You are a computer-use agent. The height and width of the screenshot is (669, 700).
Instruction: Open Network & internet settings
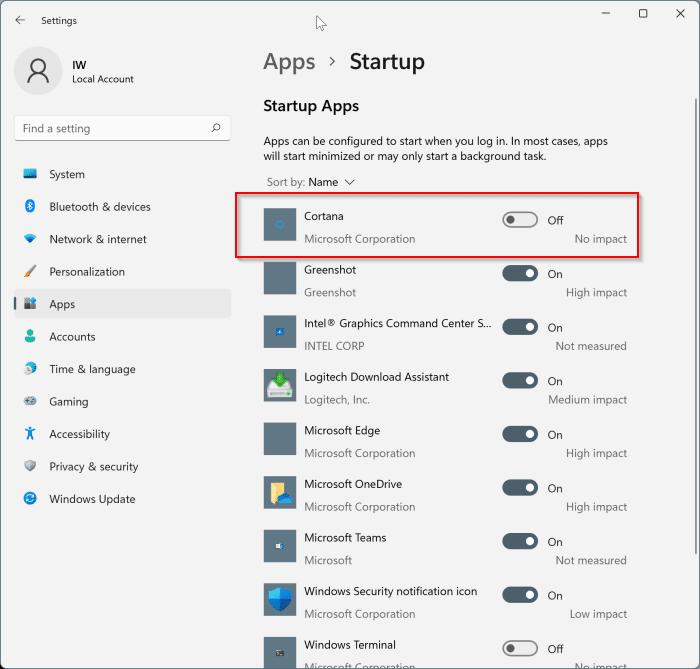(x=123, y=239)
